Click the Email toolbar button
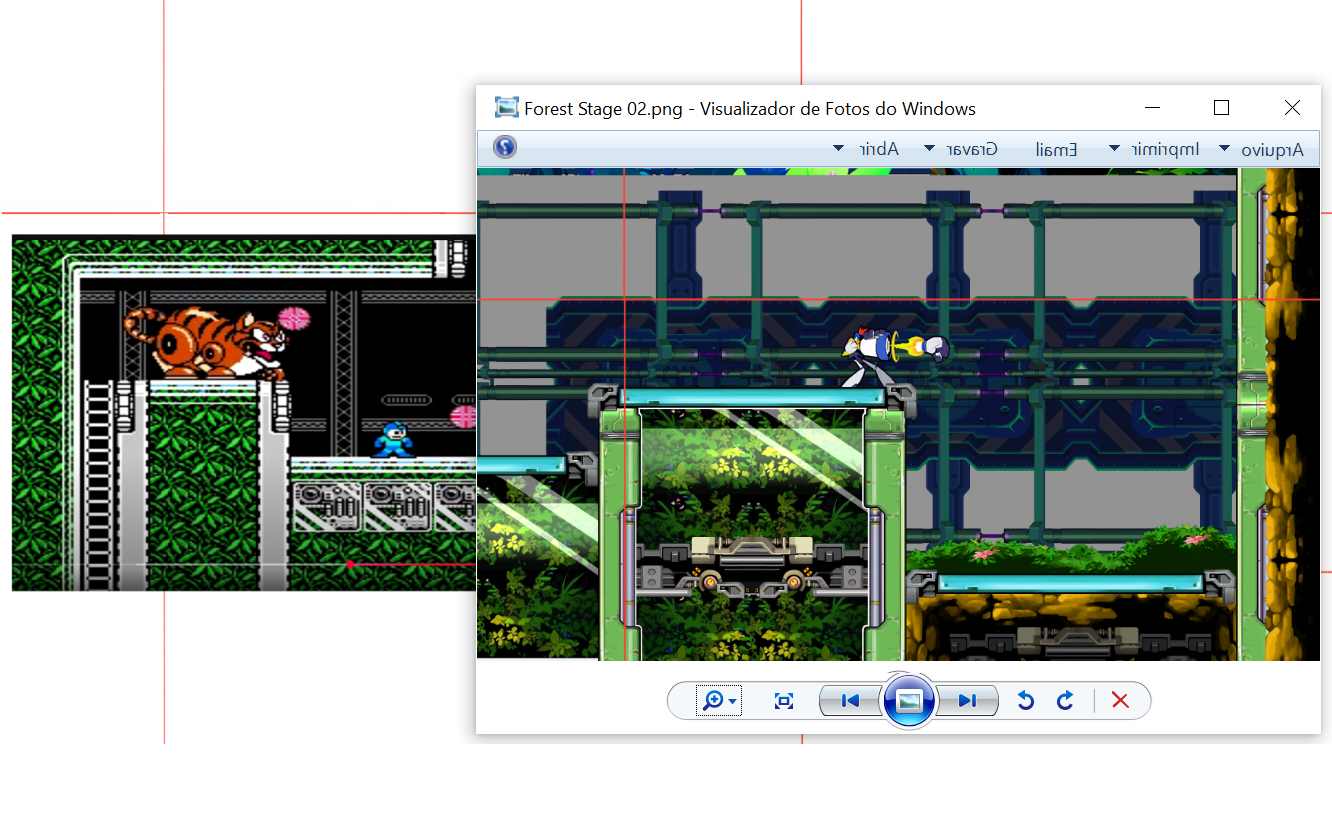The height and width of the screenshot is (814, 1332). click(1056, 149)
